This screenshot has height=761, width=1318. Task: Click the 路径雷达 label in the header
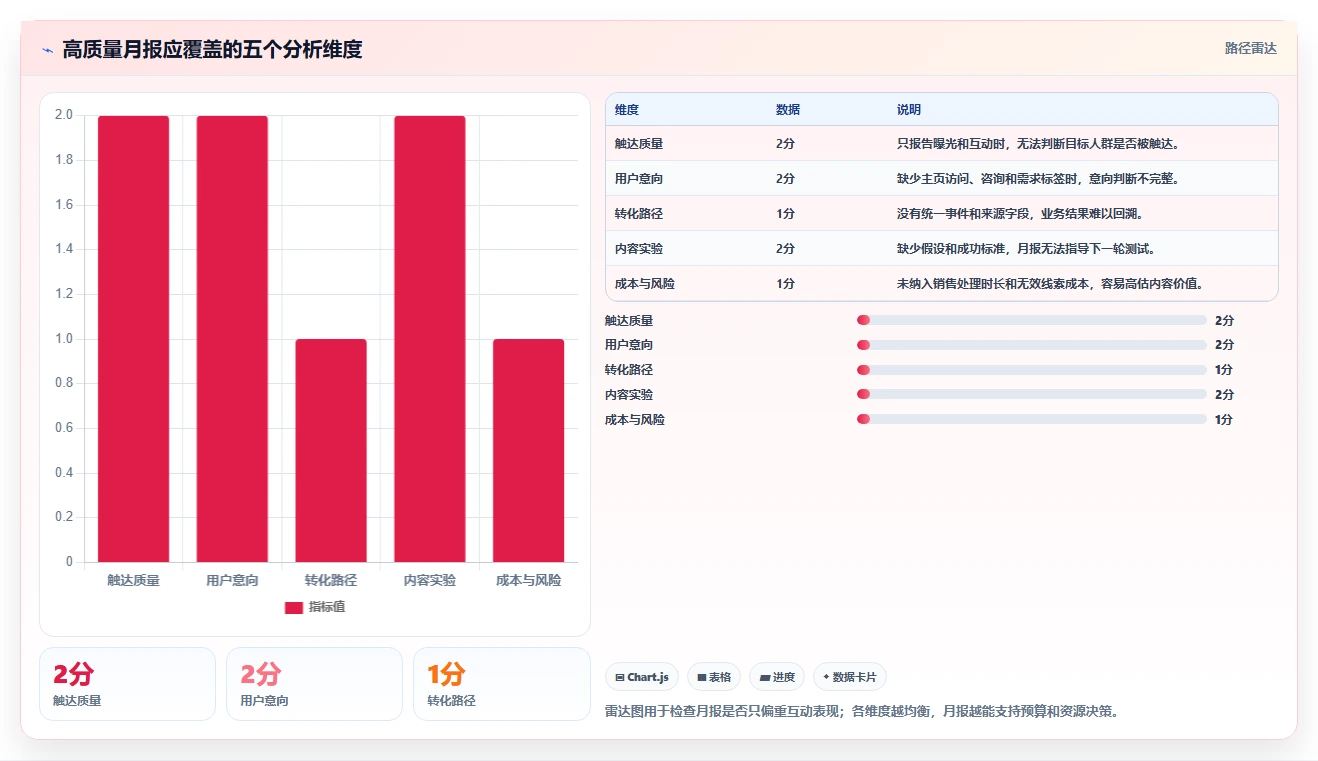1250,48
